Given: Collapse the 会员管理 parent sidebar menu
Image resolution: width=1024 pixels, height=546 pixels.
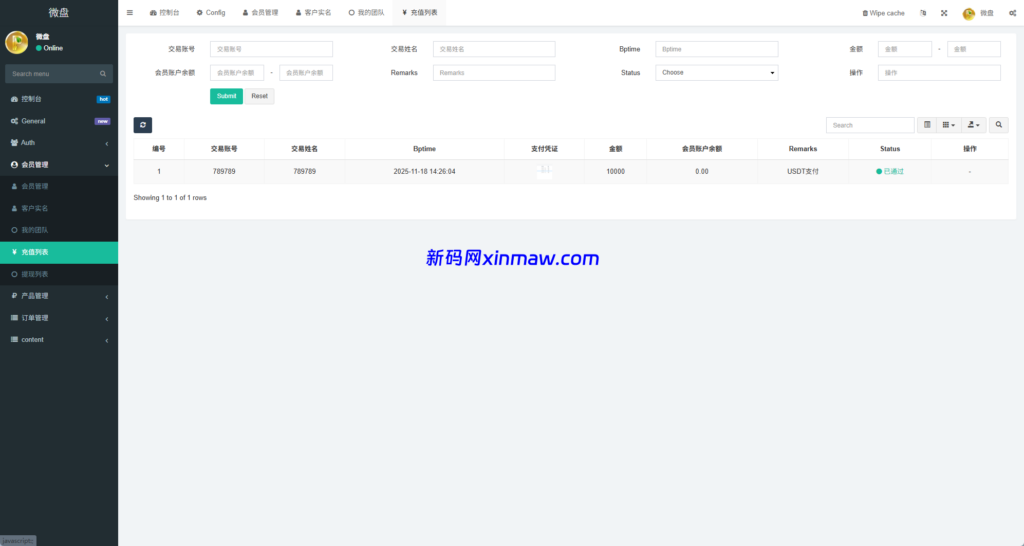Looking at the screenshot, I should point(59,165).
